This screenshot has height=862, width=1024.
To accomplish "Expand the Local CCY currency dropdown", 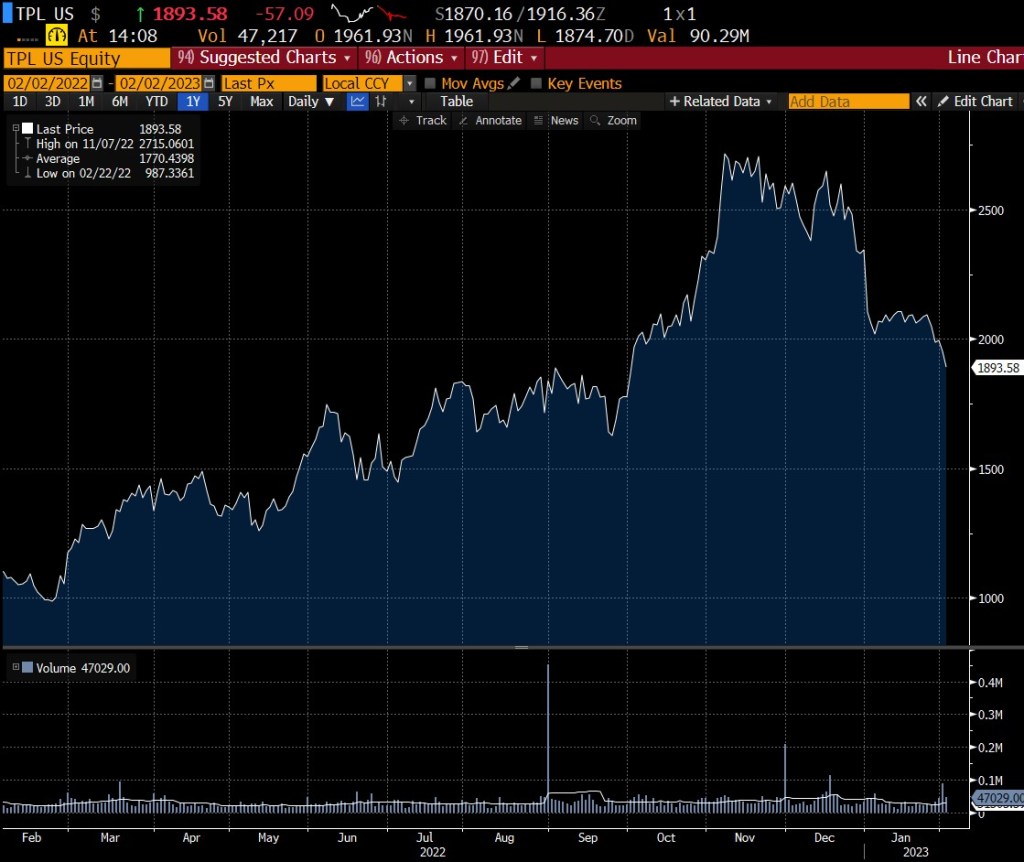I will (409, 84).
